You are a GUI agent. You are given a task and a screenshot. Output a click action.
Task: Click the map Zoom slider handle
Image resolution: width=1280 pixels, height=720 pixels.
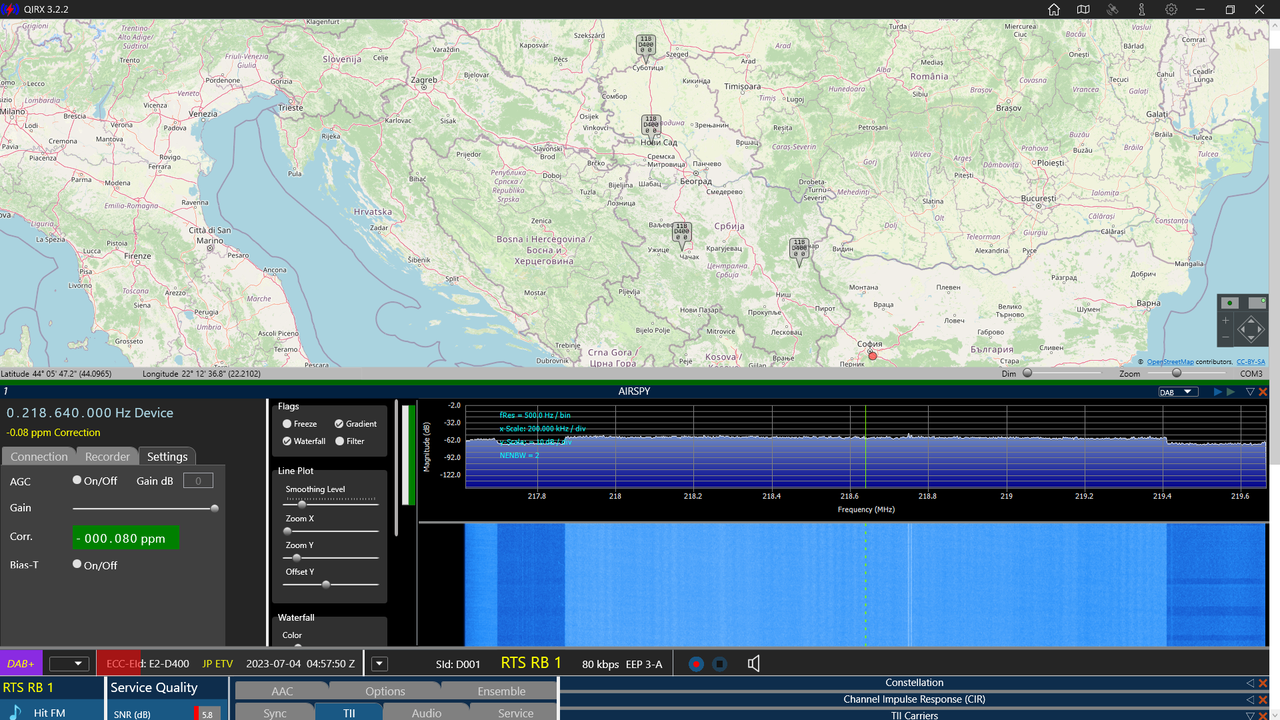1176,373
